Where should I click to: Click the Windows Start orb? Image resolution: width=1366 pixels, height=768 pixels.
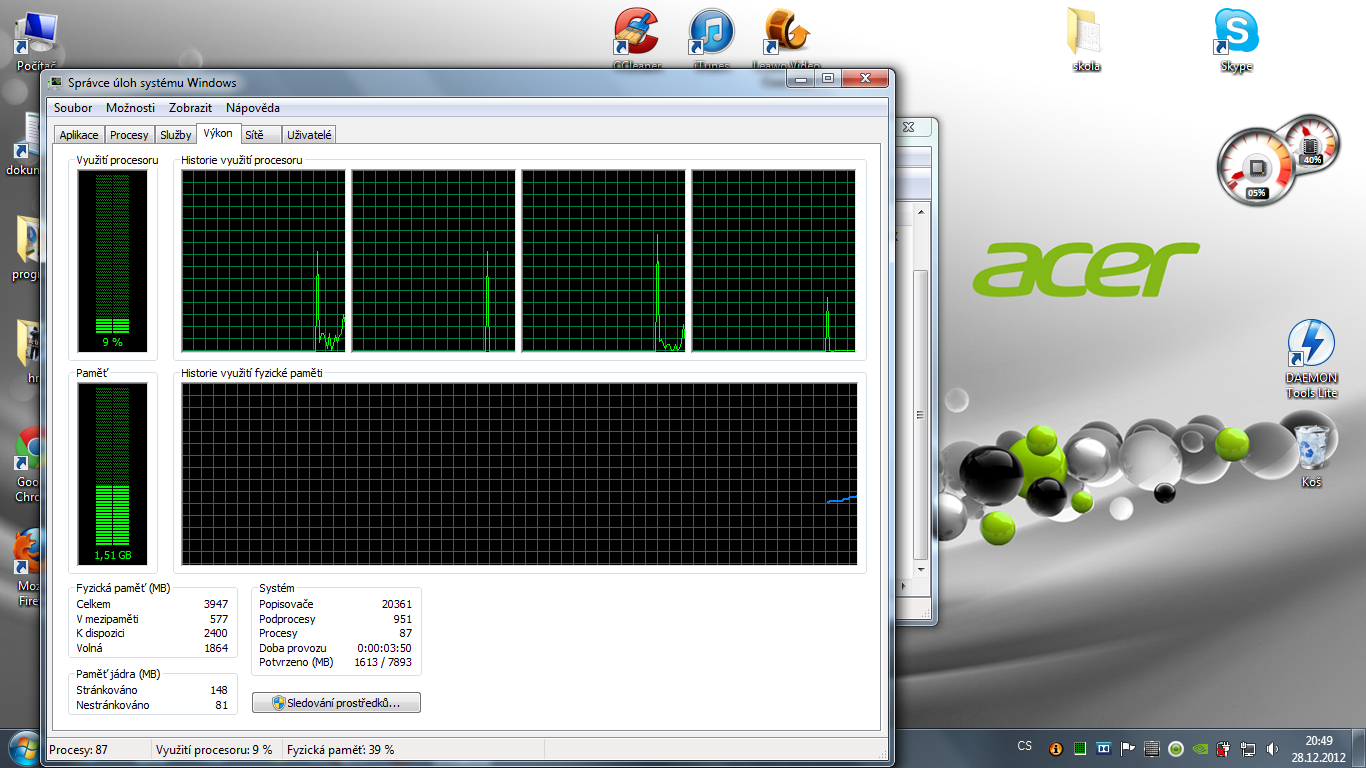24,748
